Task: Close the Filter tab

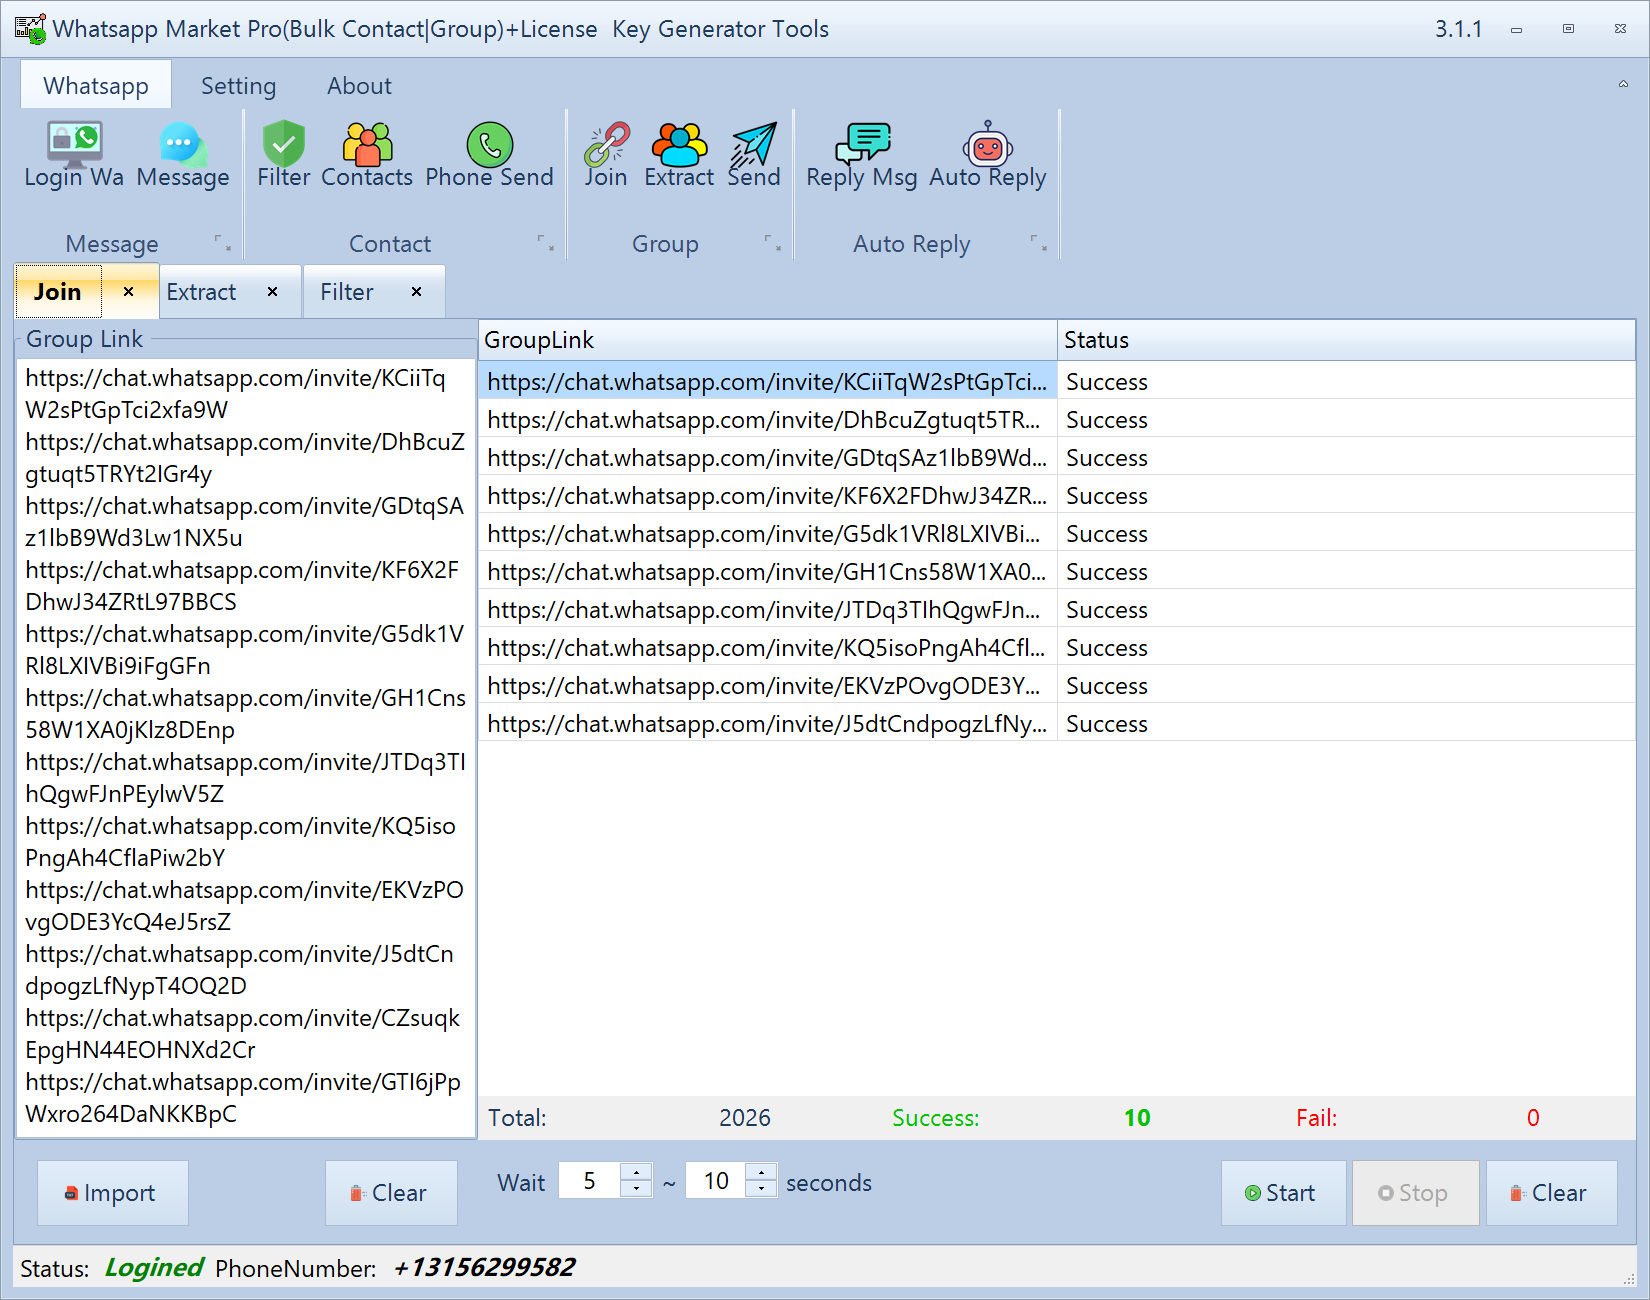Action: click(416, 292)
